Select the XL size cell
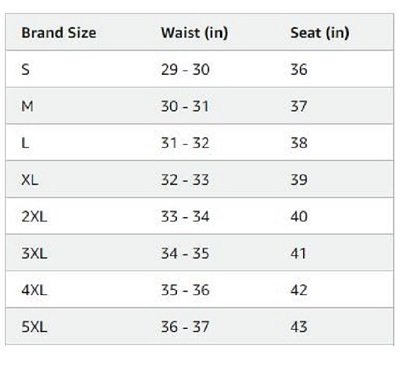Viewport: 400px width, 368px height. (x=30, y=180)
